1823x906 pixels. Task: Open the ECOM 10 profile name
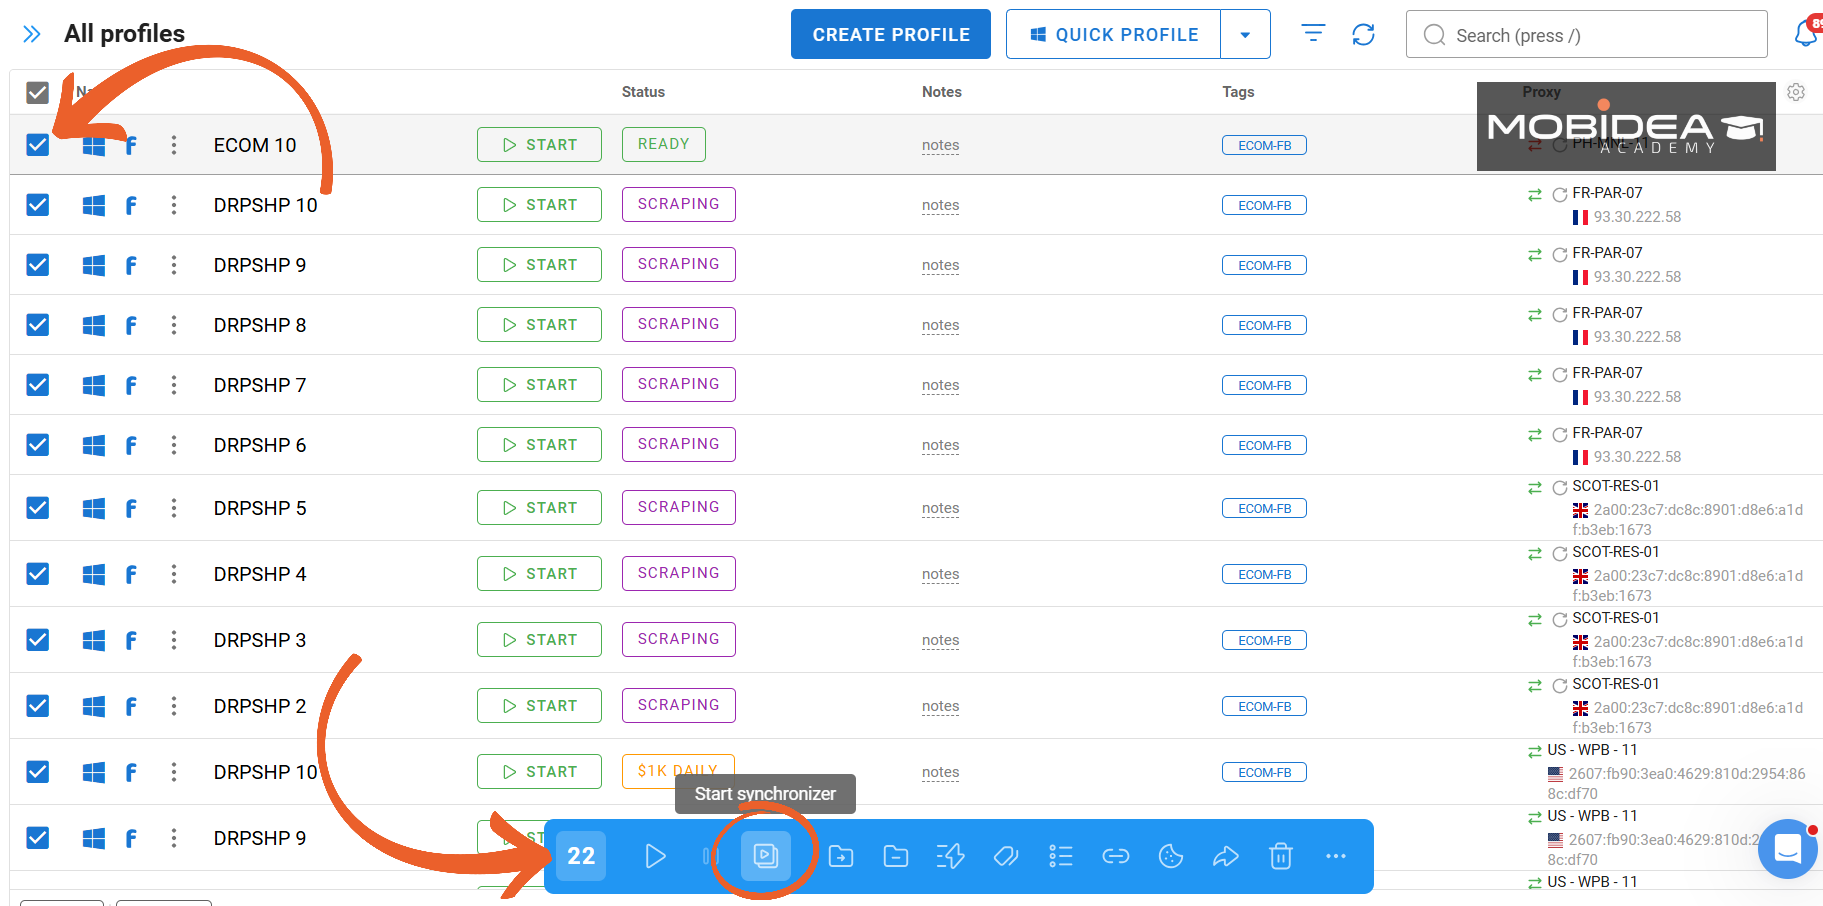tap(255, 145)
